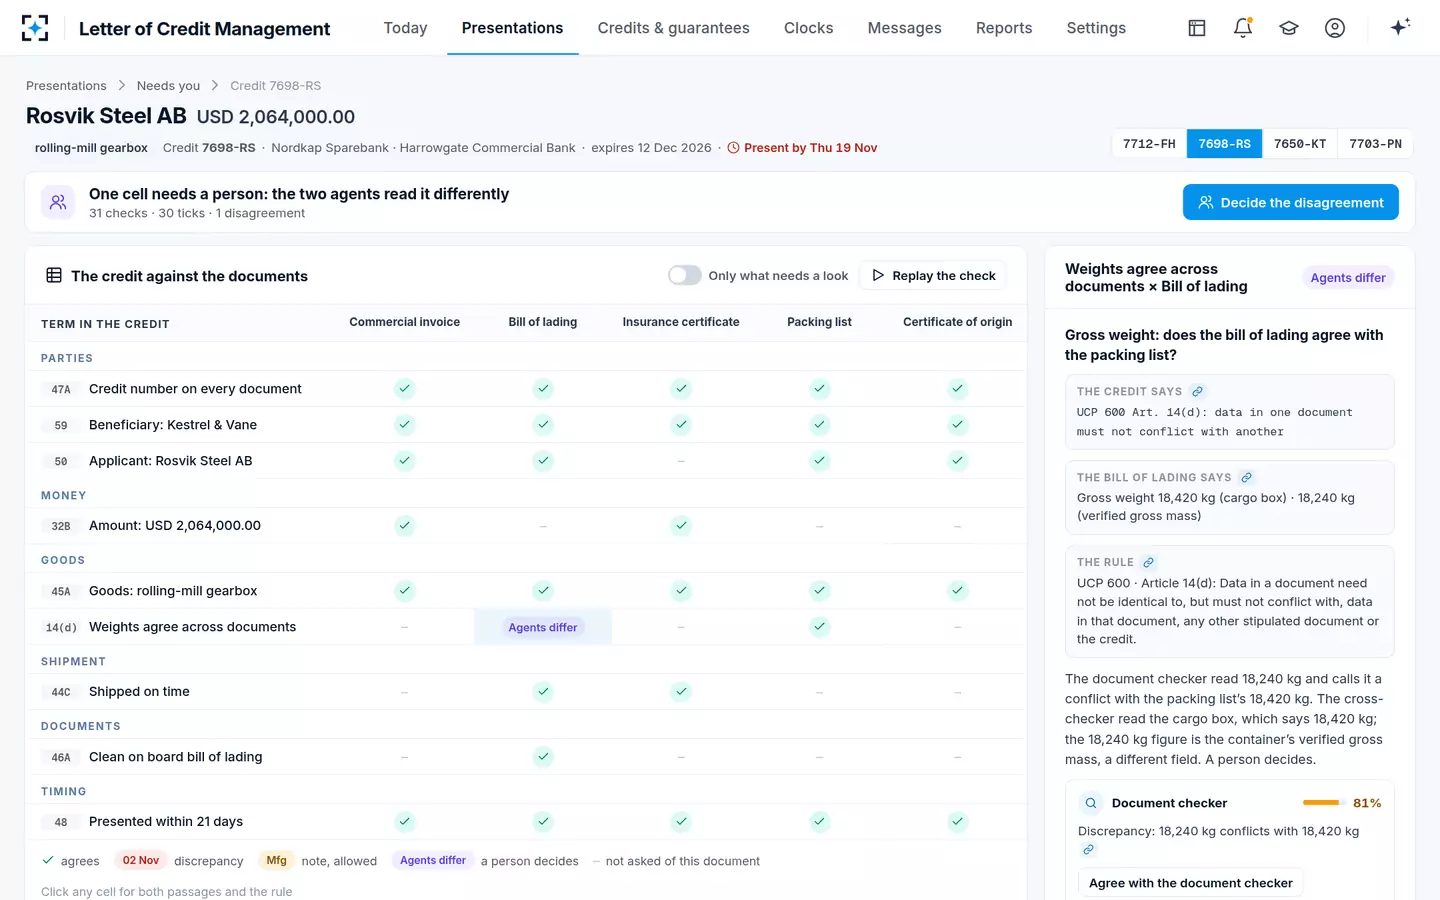This screenshot has width=1440, height=900.
Task: Click link icon beside The Rule
Action: pyautogui.click(x=1149, y=562)
